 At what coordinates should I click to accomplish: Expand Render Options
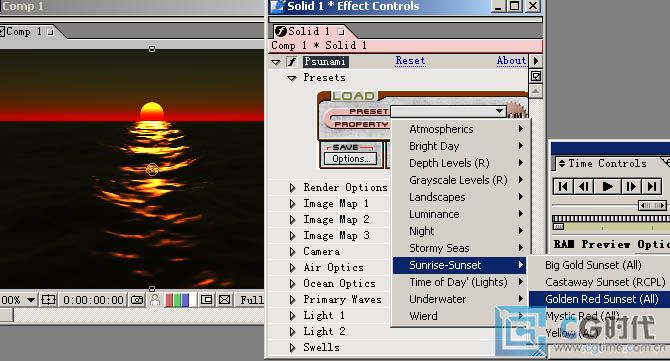[292, 188]
